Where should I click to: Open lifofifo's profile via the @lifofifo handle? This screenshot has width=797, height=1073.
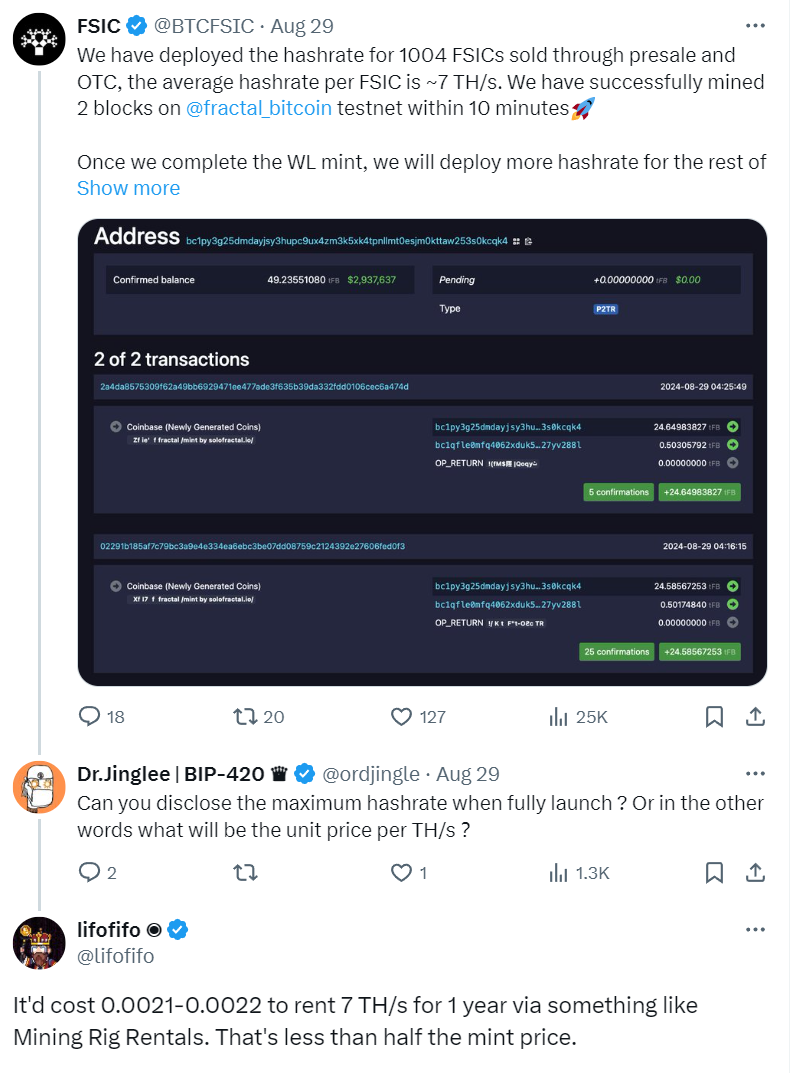116,957
